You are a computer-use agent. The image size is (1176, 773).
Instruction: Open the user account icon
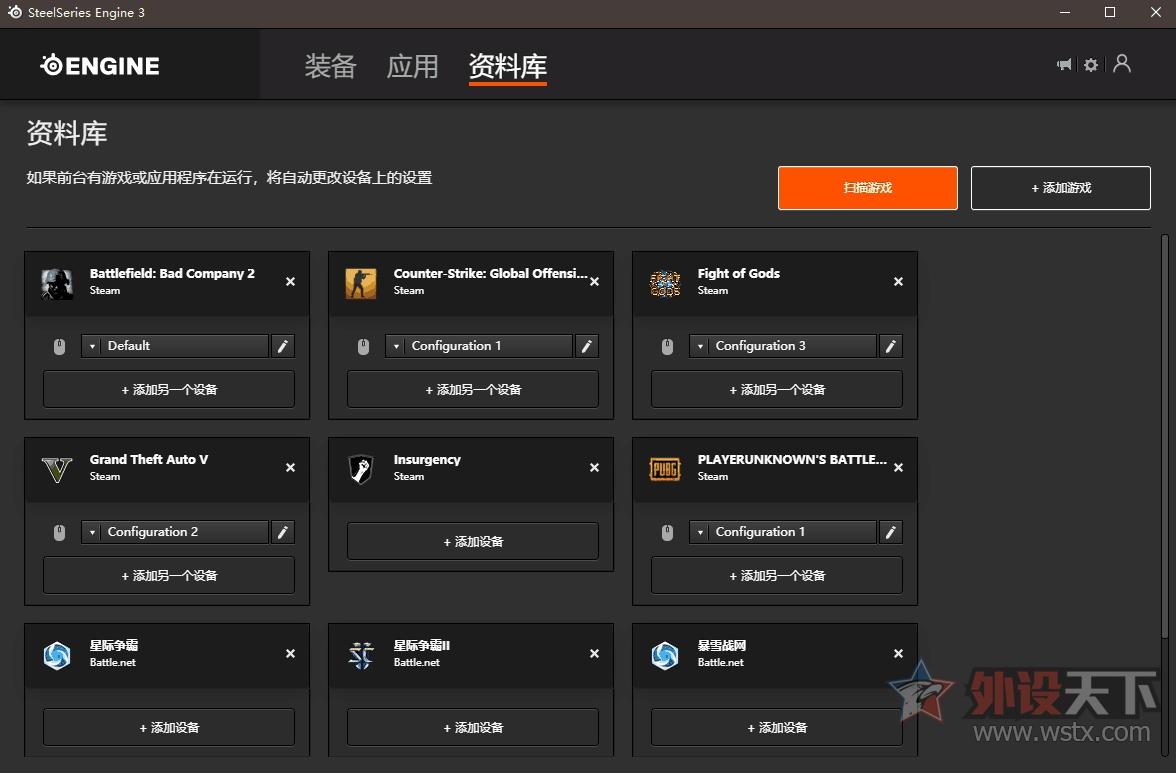pyautogui.click(x=1122, y=64)
